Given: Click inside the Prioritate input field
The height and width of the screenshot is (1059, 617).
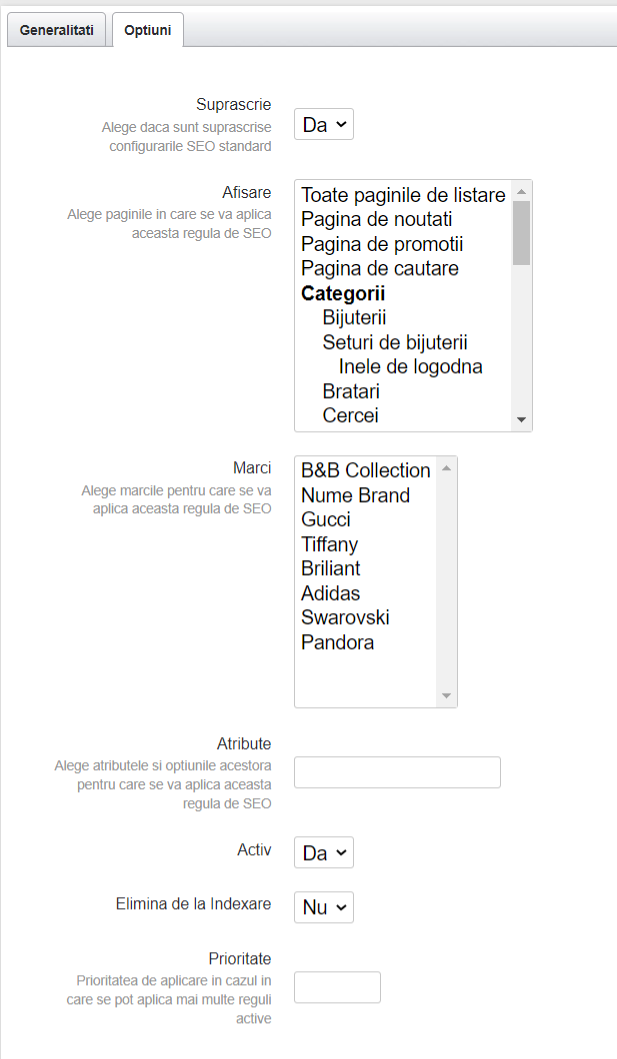Looking at the screenshot, I should [337, 987].
